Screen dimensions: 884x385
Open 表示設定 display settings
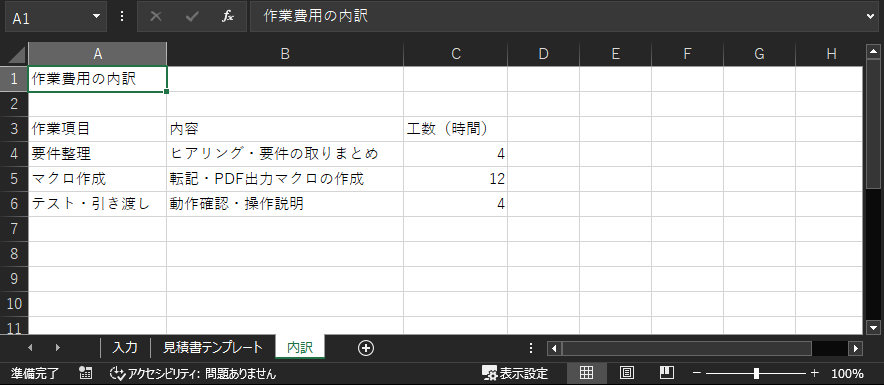pos(515,373)
